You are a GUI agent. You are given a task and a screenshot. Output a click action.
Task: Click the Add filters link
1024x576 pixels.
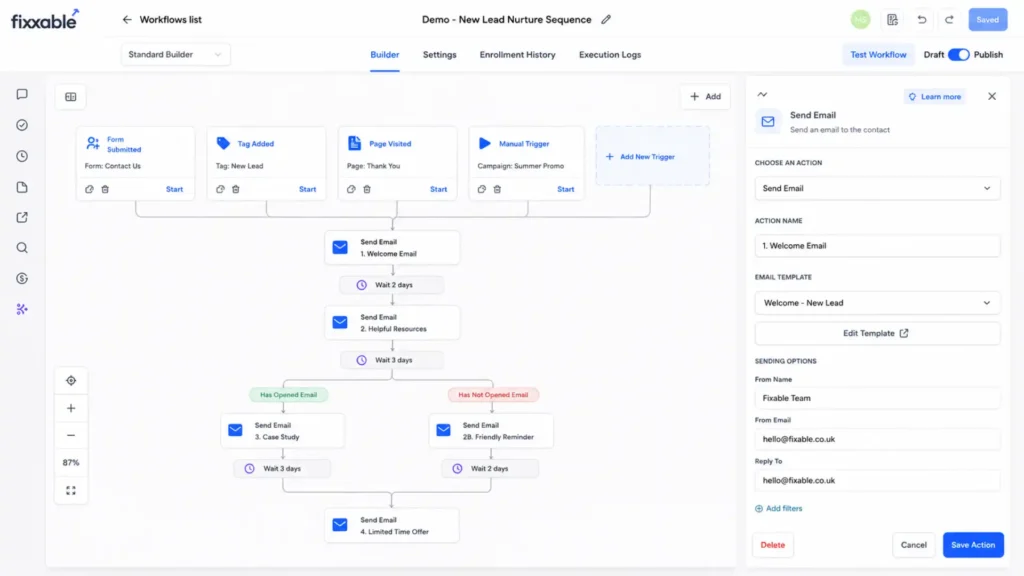click(x=778, y=508)
